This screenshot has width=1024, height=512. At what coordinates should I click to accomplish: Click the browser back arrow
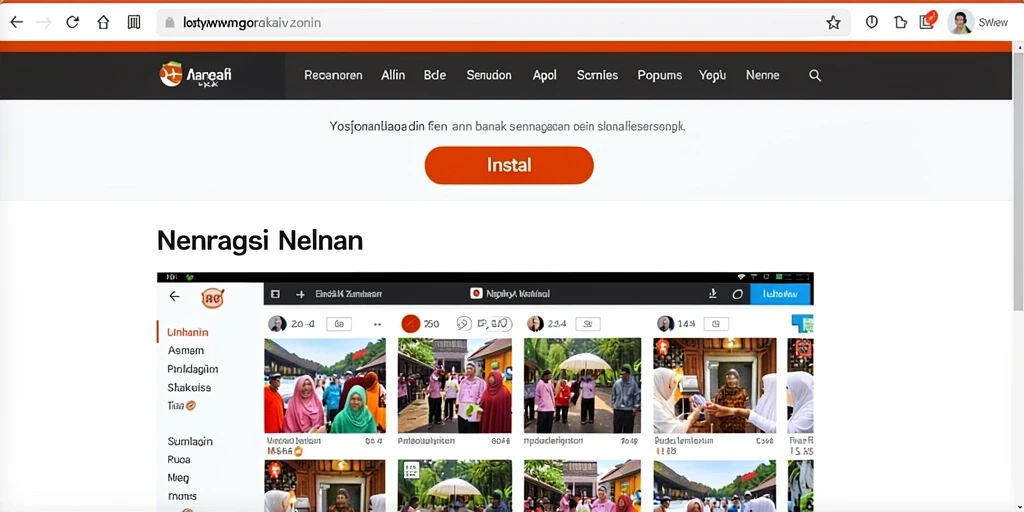pos(16,22)
